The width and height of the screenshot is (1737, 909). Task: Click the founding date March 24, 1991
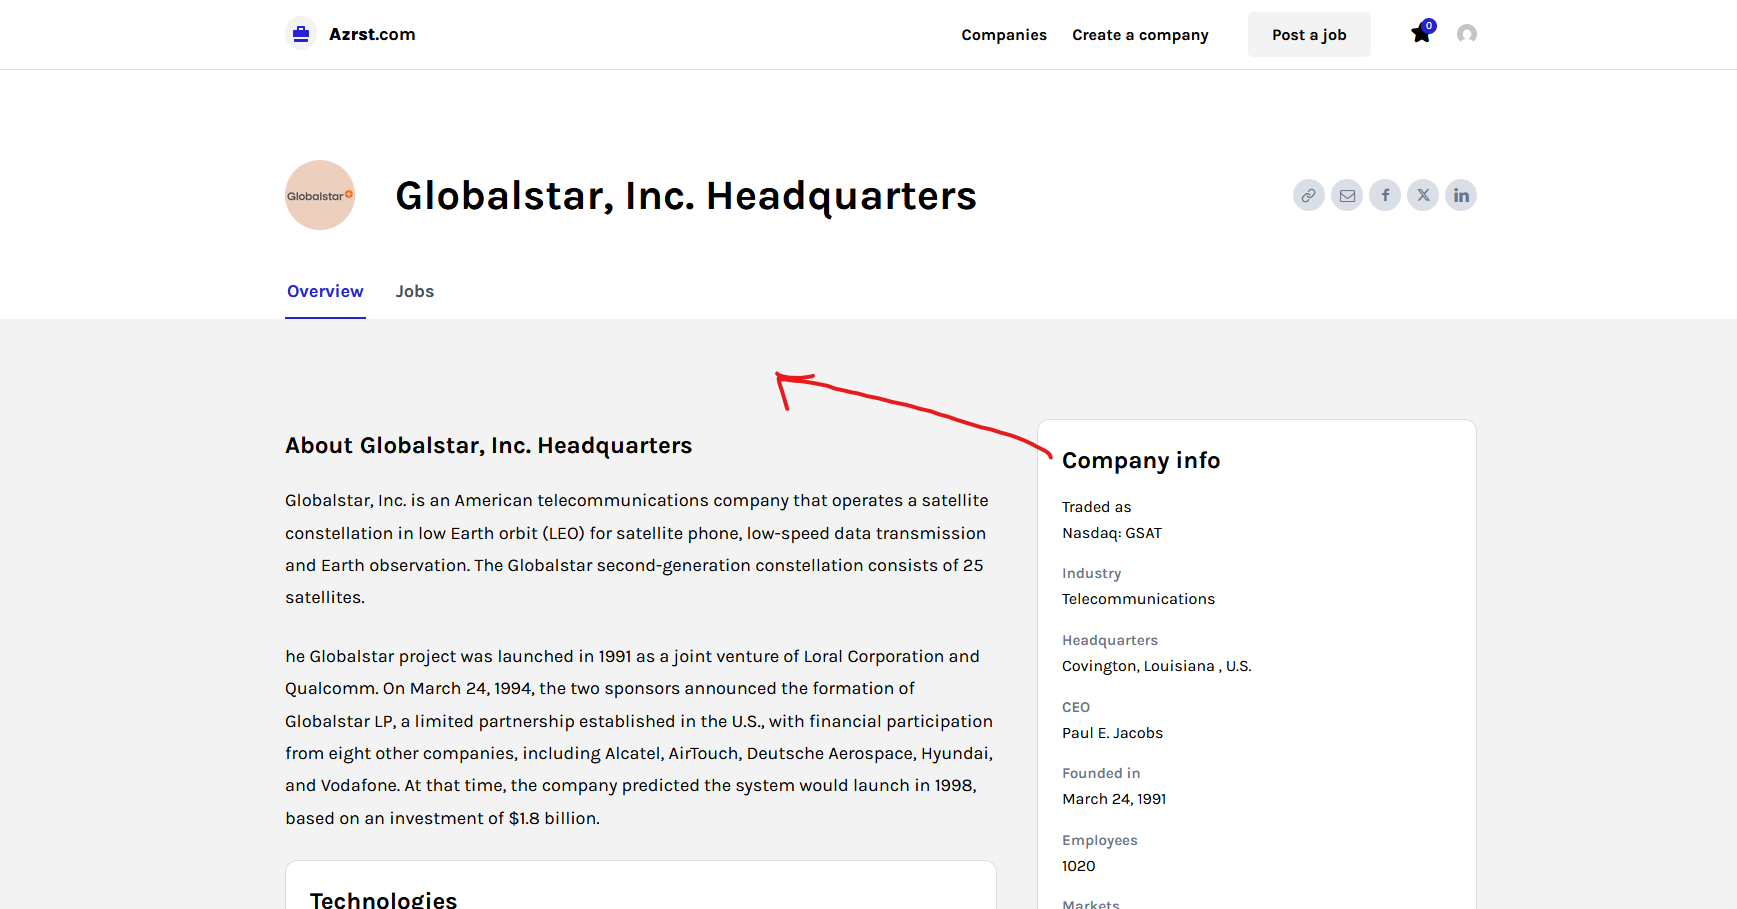[x=1114, y=799]
